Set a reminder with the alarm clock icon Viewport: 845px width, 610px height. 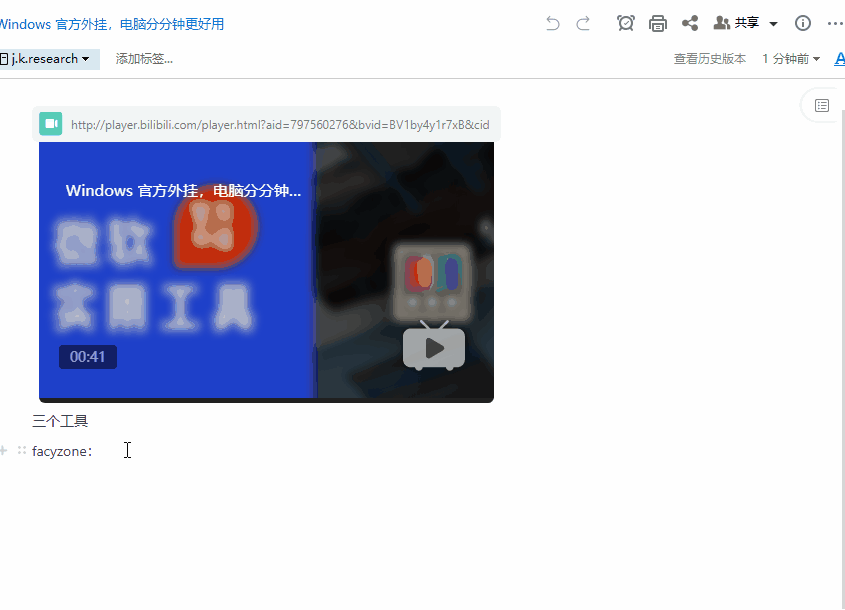pyautogui.click(x=626, y=23)
